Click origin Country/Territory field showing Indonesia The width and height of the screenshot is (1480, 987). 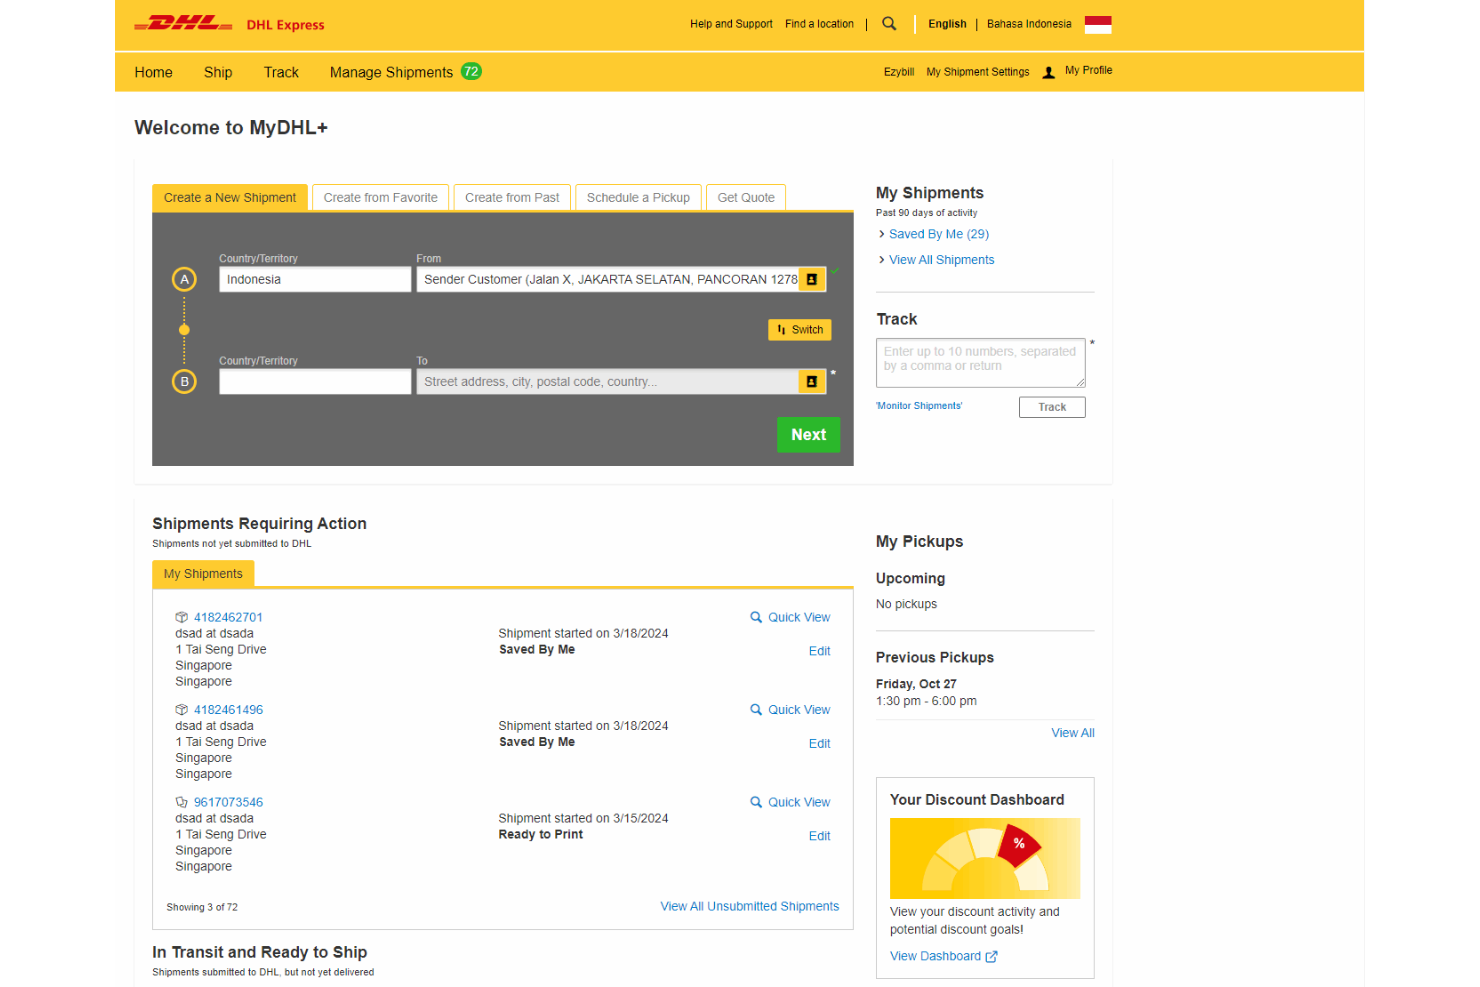(315, 280)
